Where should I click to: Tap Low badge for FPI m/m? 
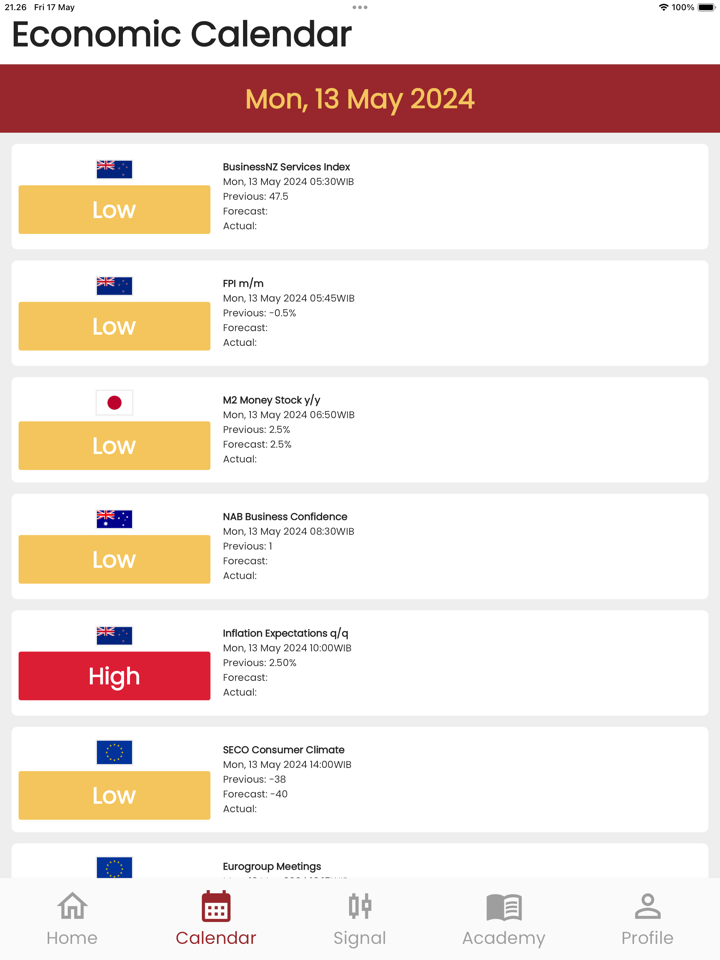point(114,326)
